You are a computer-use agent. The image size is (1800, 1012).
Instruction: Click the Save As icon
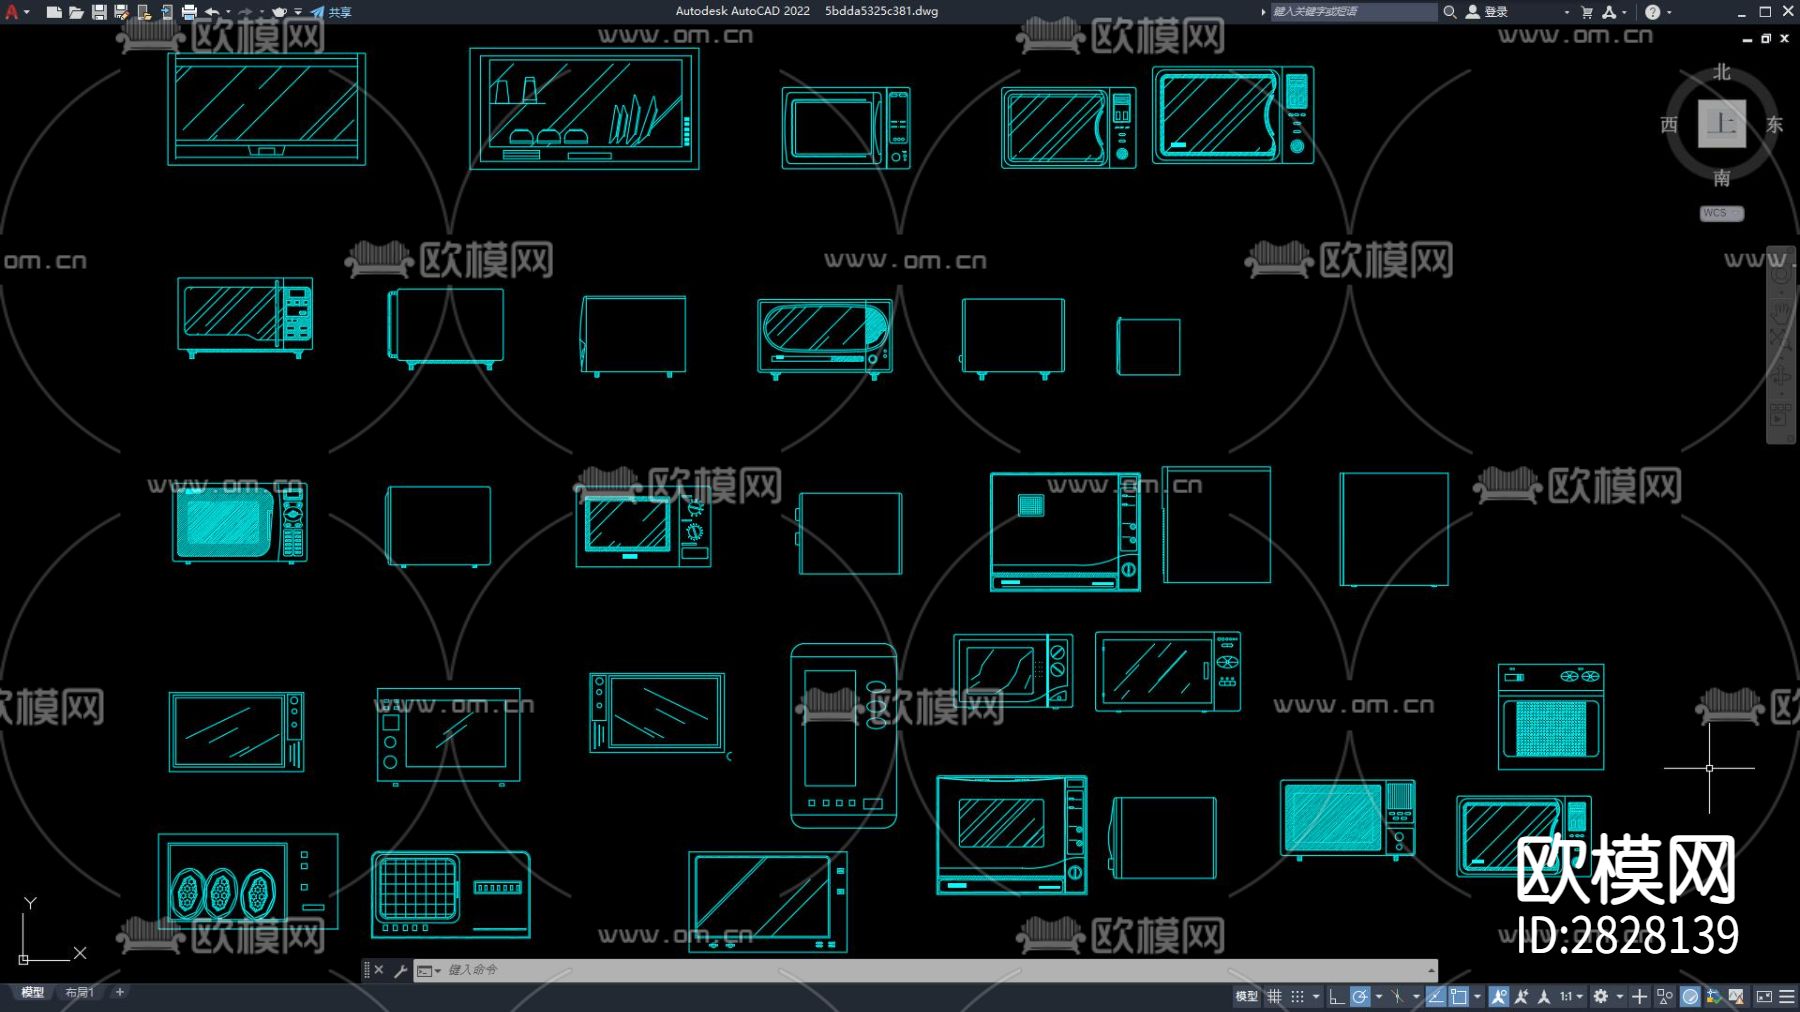(x=122, y=12)
